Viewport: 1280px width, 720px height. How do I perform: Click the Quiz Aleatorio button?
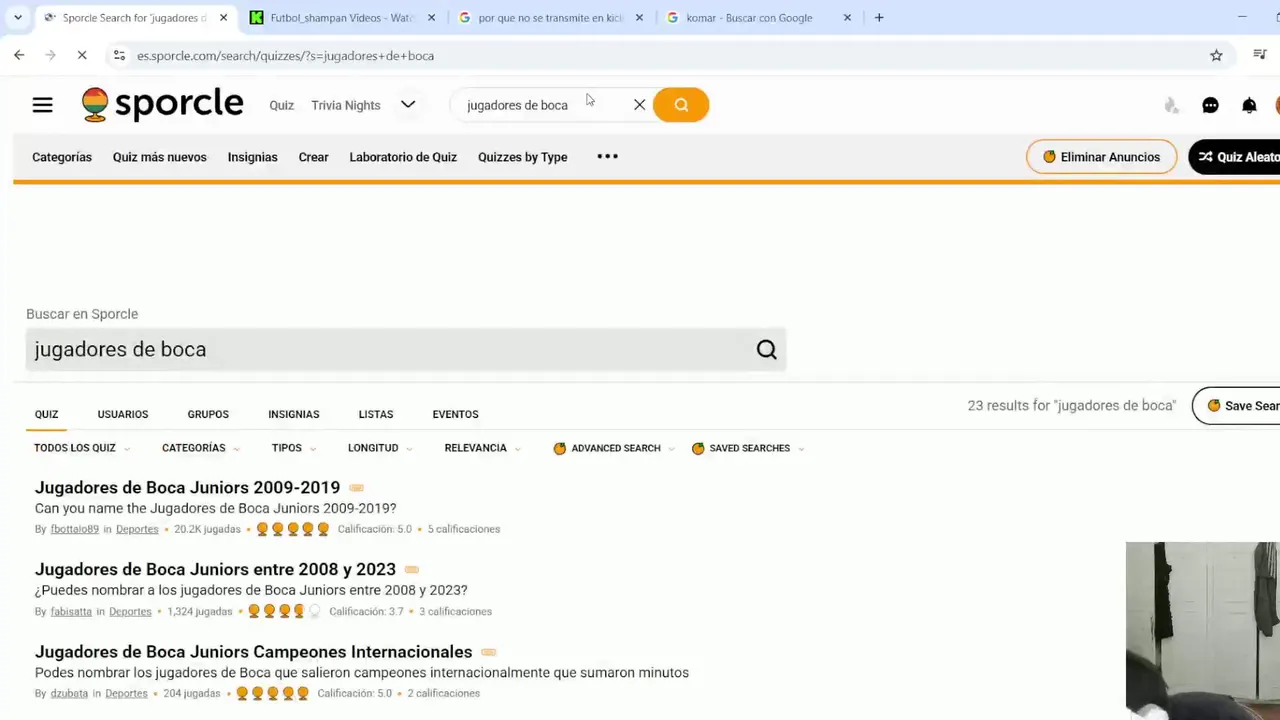tap(1236, 157)
